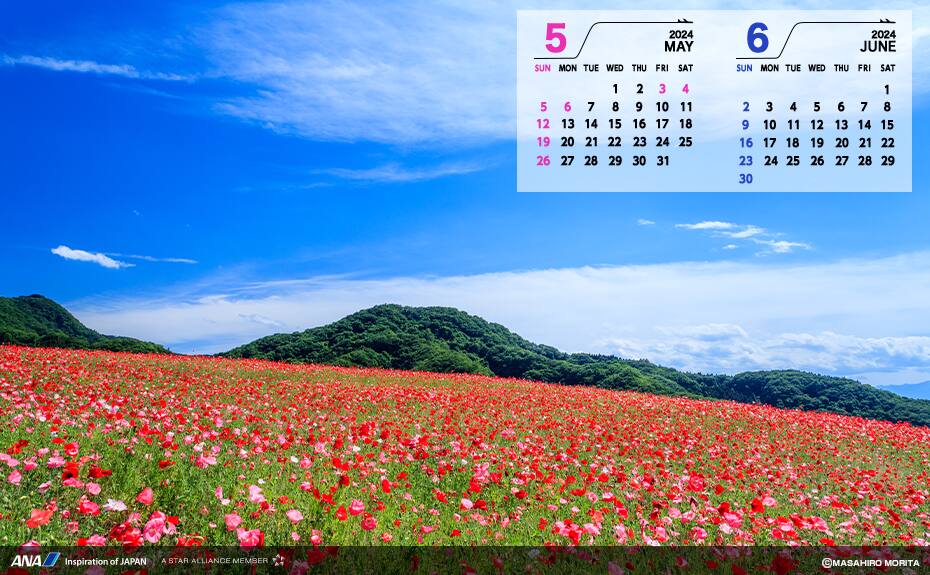930x575 pixels.
Task: Select the JUNE month label
Action: (x=877, y=47)
